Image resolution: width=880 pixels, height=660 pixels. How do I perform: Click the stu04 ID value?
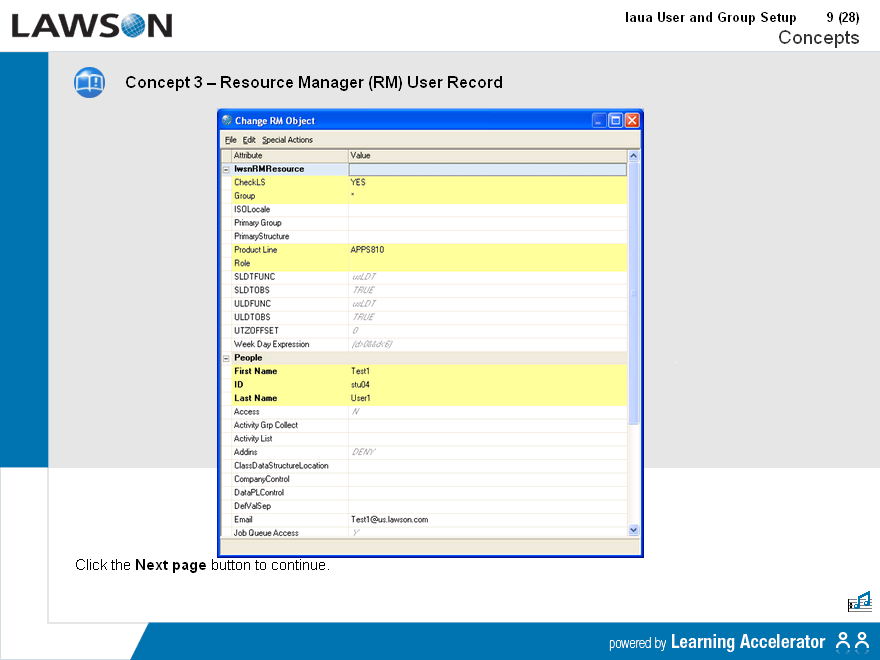[x=360, y=384]
